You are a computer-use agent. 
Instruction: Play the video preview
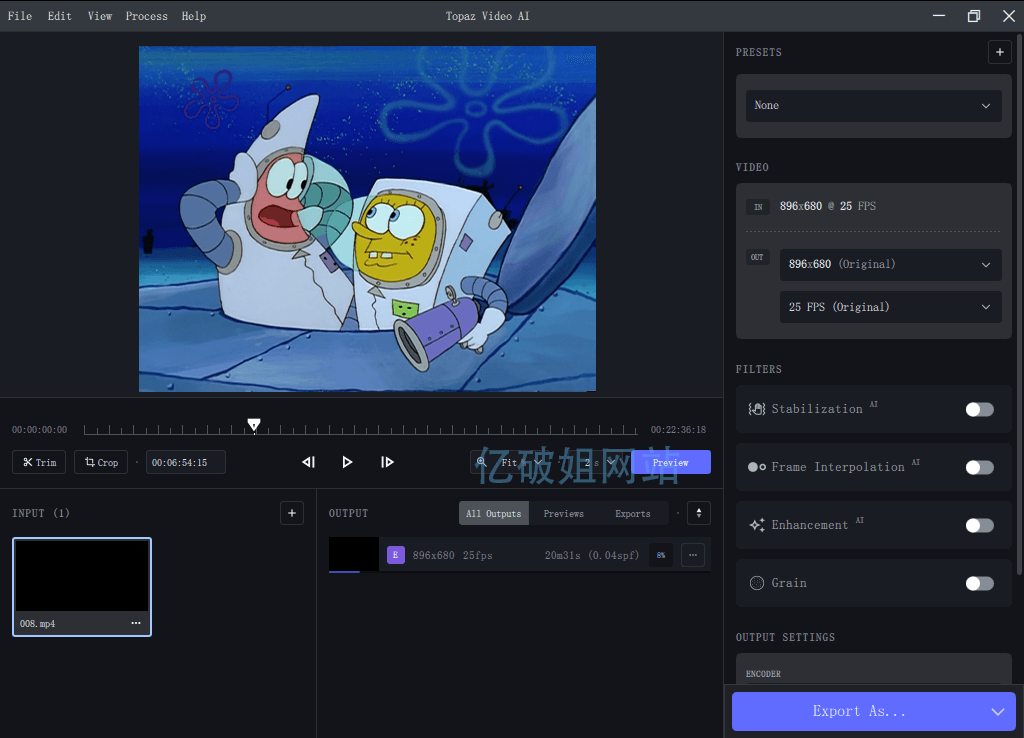coord(347,462)
